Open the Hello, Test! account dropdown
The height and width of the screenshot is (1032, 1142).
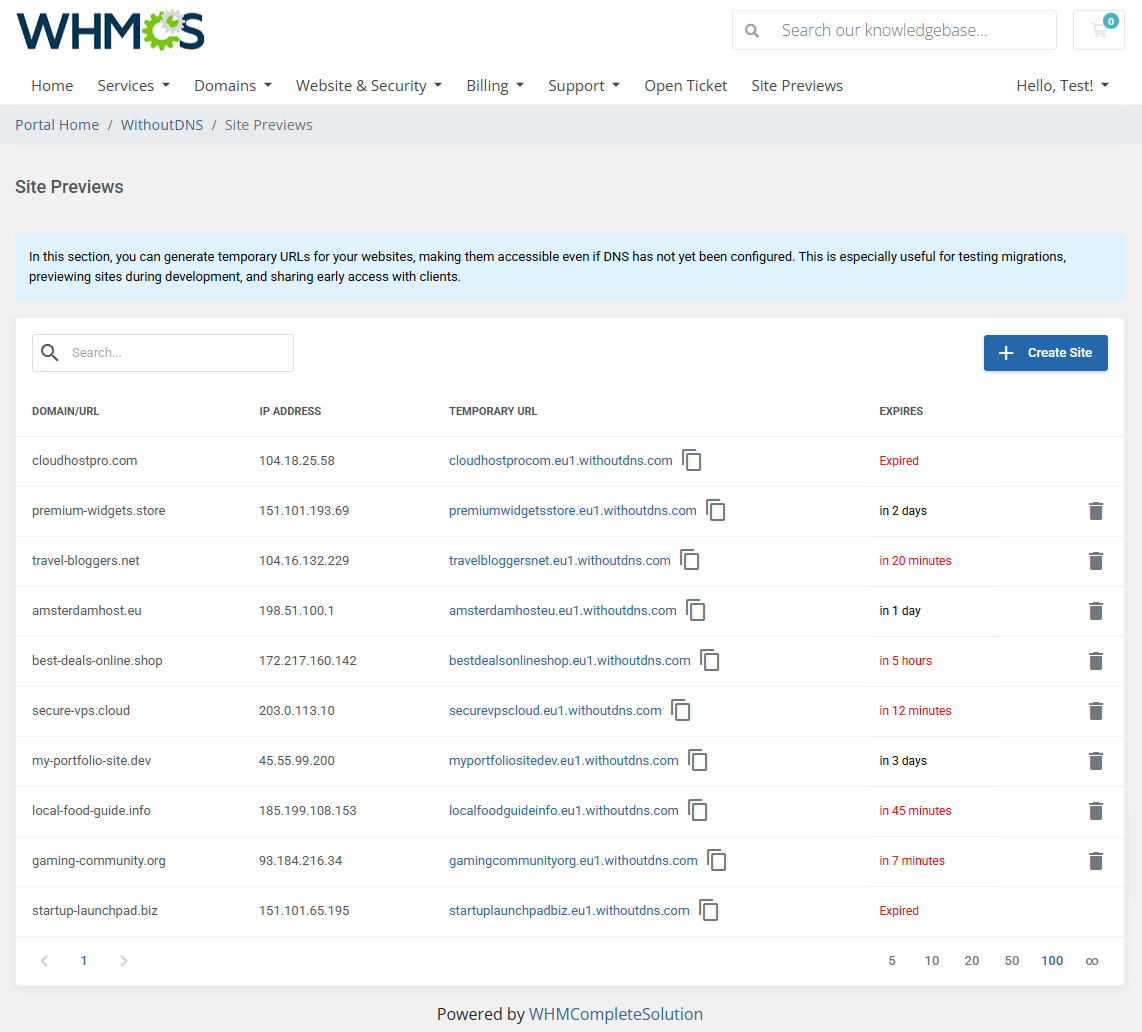click(x=1062, y=85)
